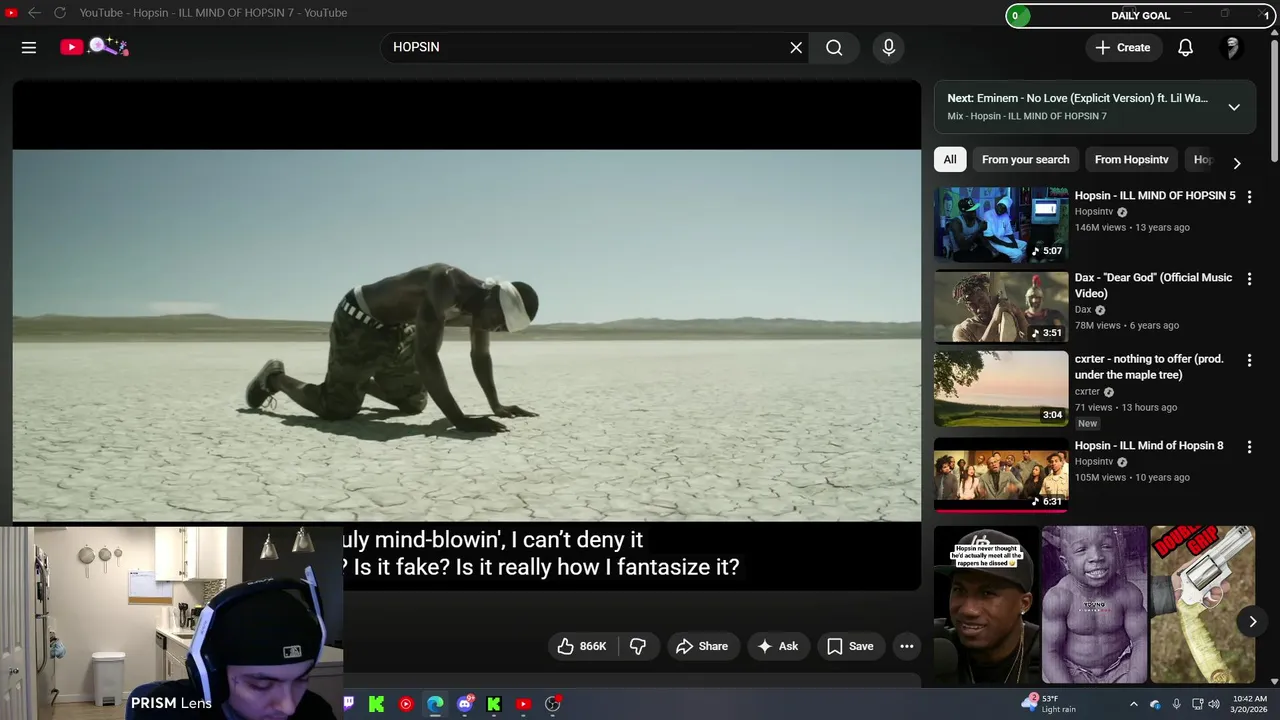Advance Shorts shelf with next arrow
This screenshot has width=1280, height=720.
(x=1252, y=621)
